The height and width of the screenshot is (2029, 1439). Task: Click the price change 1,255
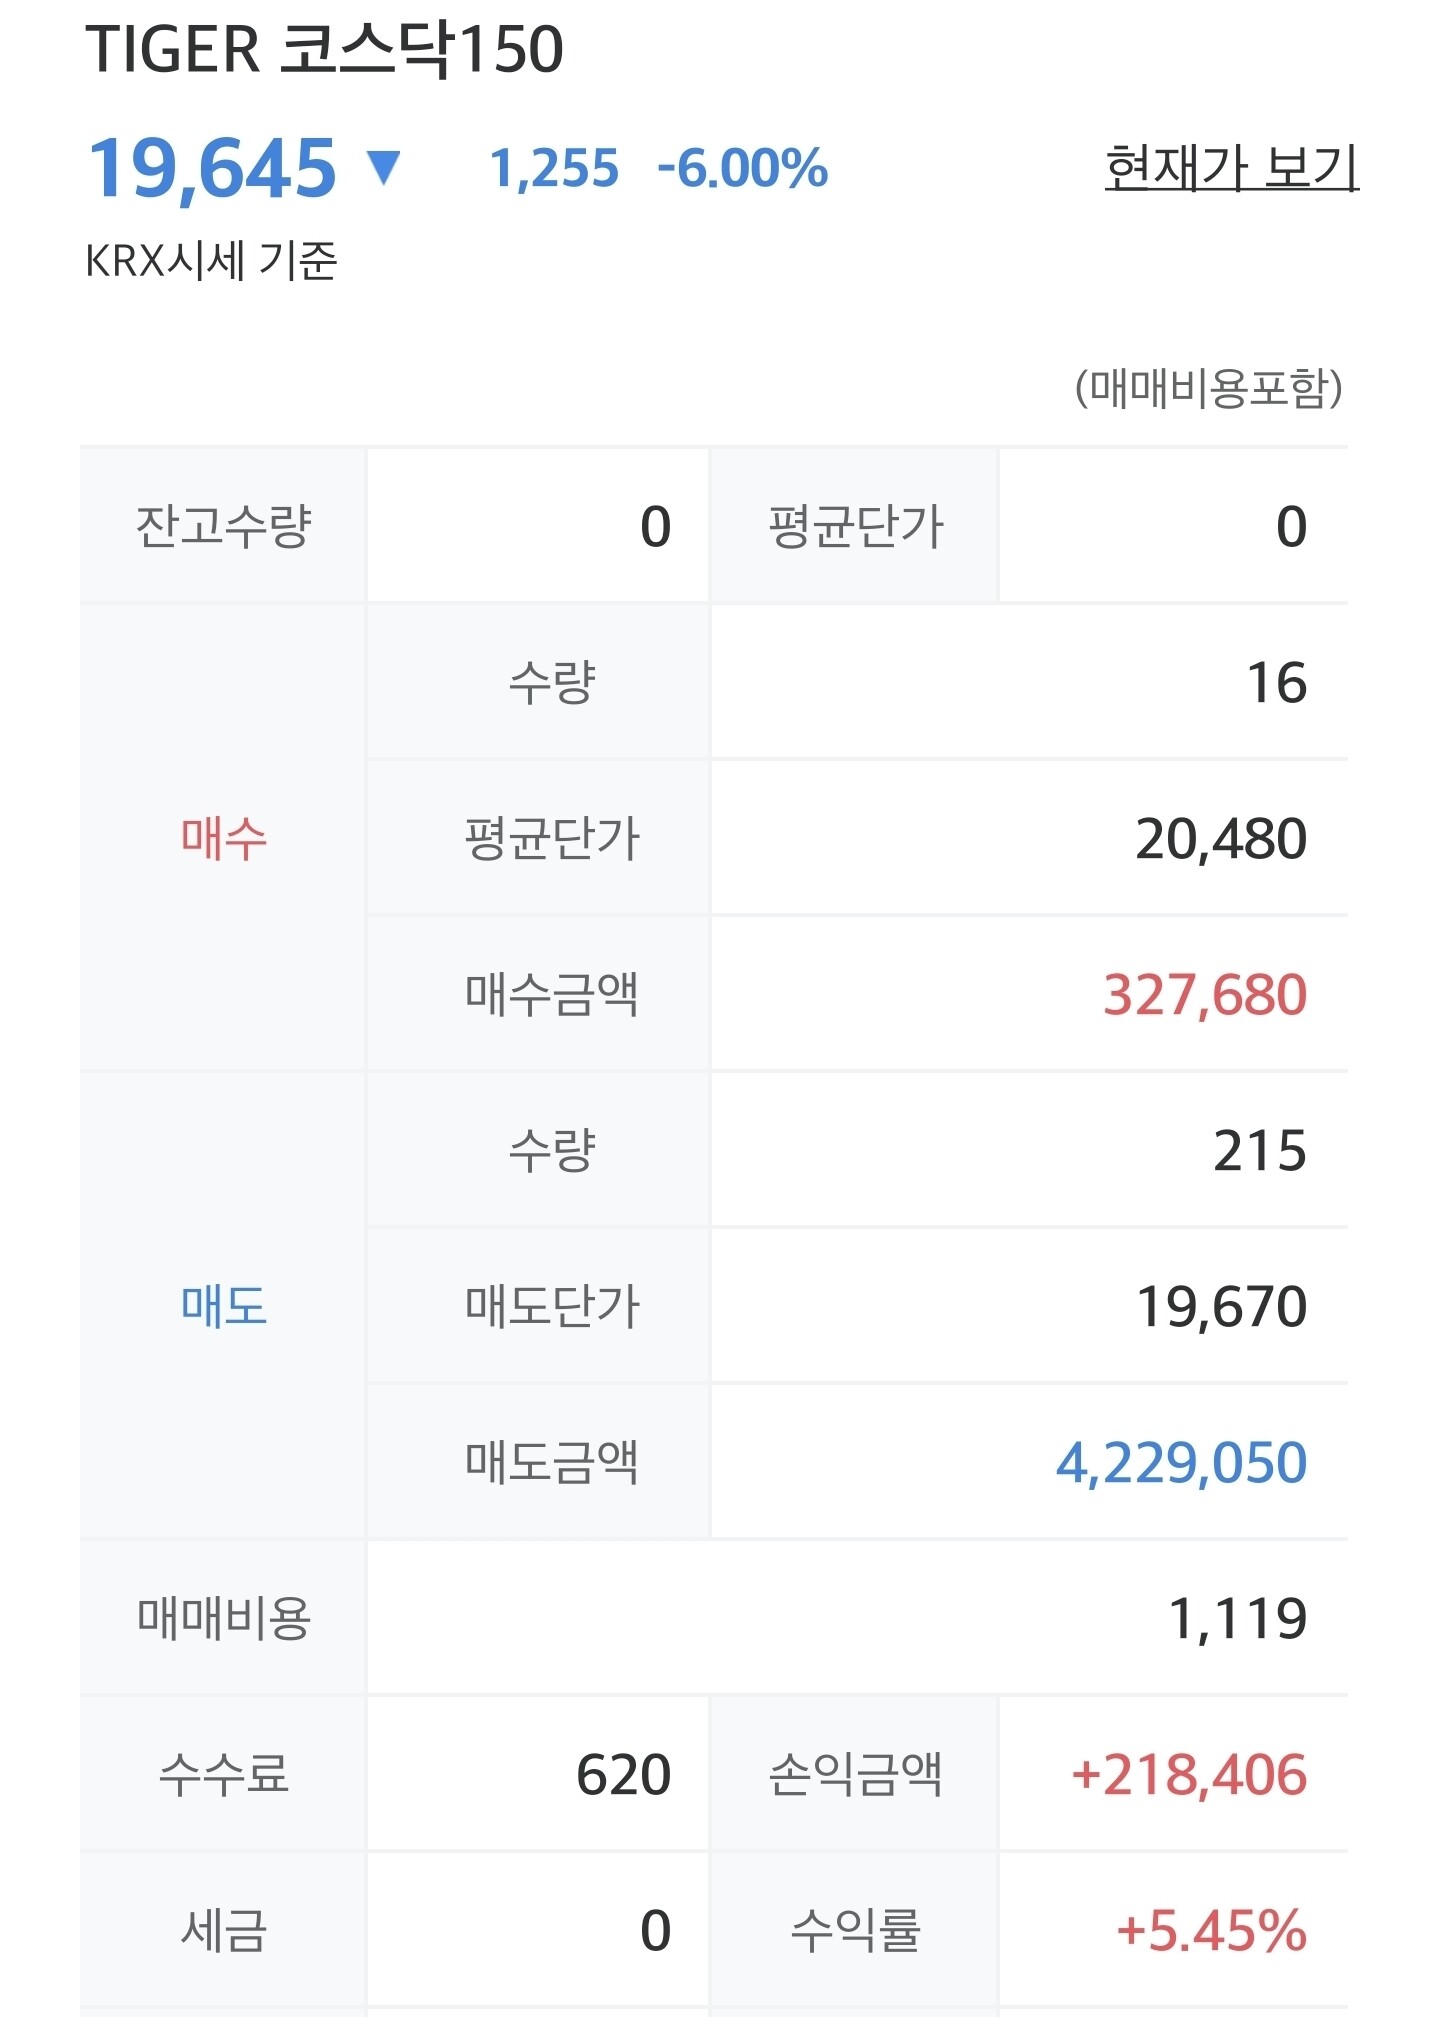(554, 168)
